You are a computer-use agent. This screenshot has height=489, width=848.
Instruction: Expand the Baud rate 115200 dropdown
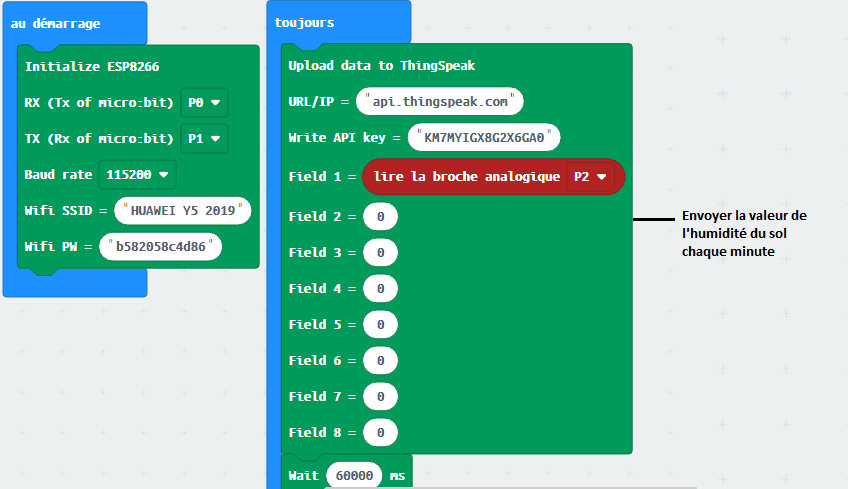[137, 175]
